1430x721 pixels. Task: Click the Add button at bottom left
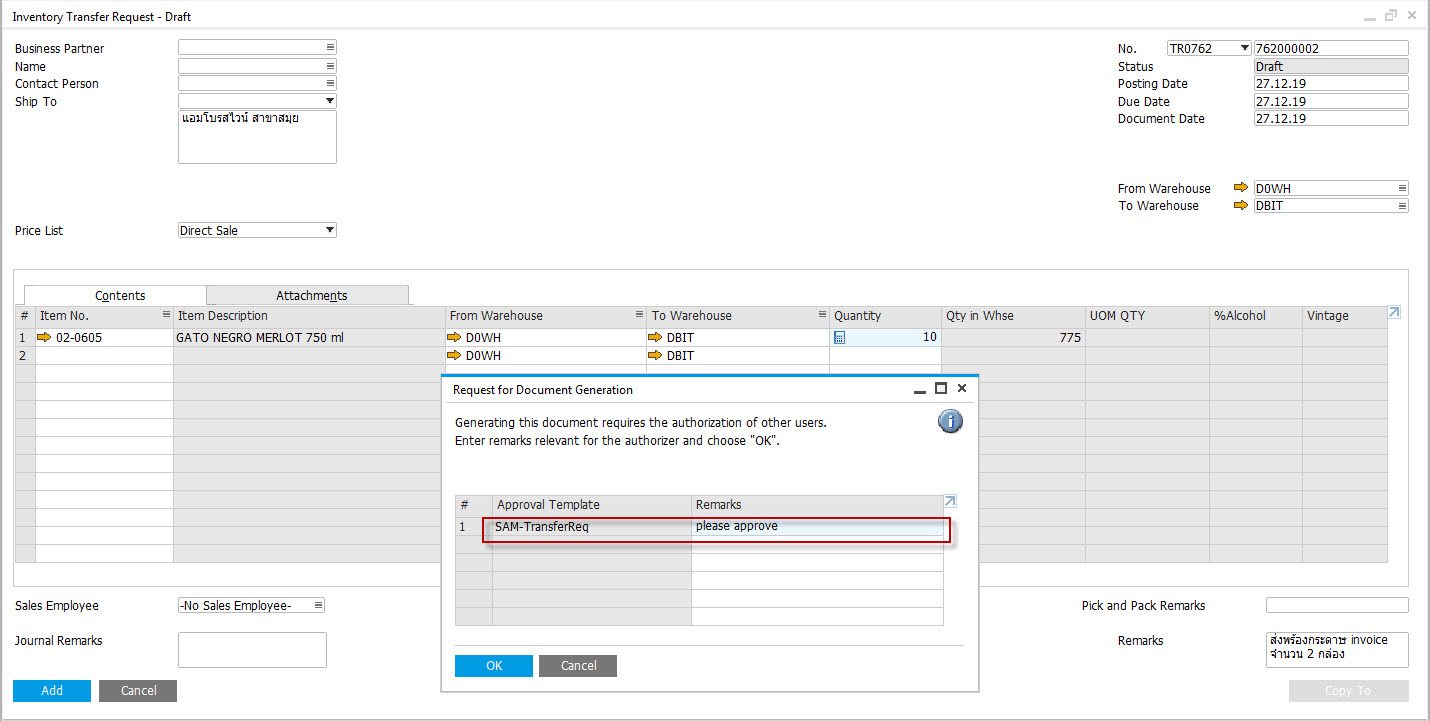[52, 691]
